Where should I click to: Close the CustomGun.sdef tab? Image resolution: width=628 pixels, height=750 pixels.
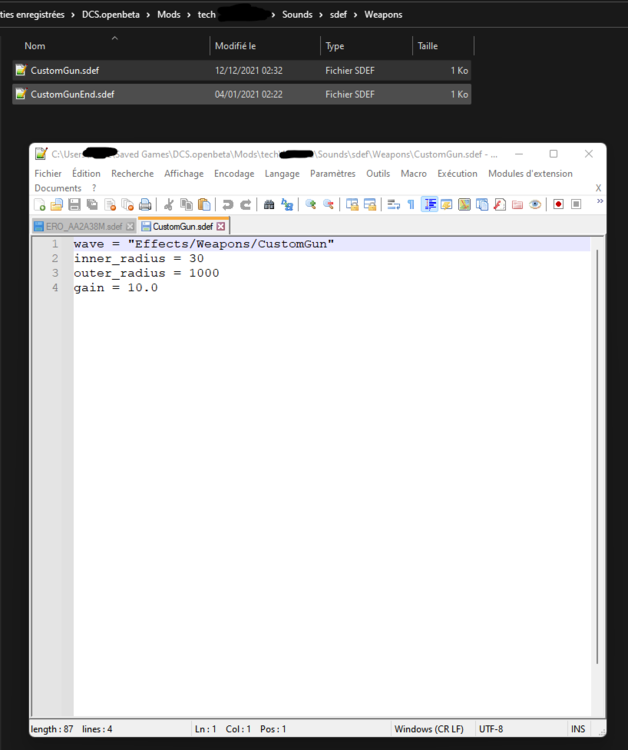(x=220, y=226)
